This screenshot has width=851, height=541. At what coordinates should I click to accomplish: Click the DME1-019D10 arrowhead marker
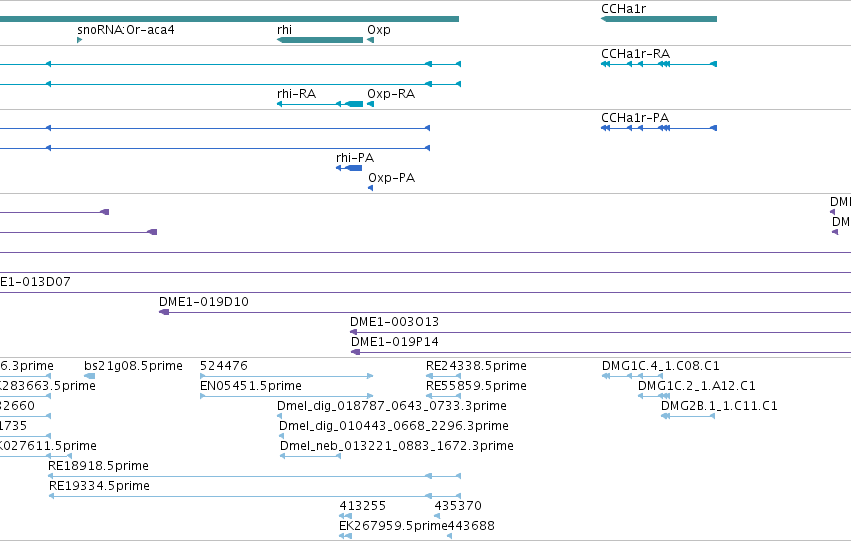point(164,312)
